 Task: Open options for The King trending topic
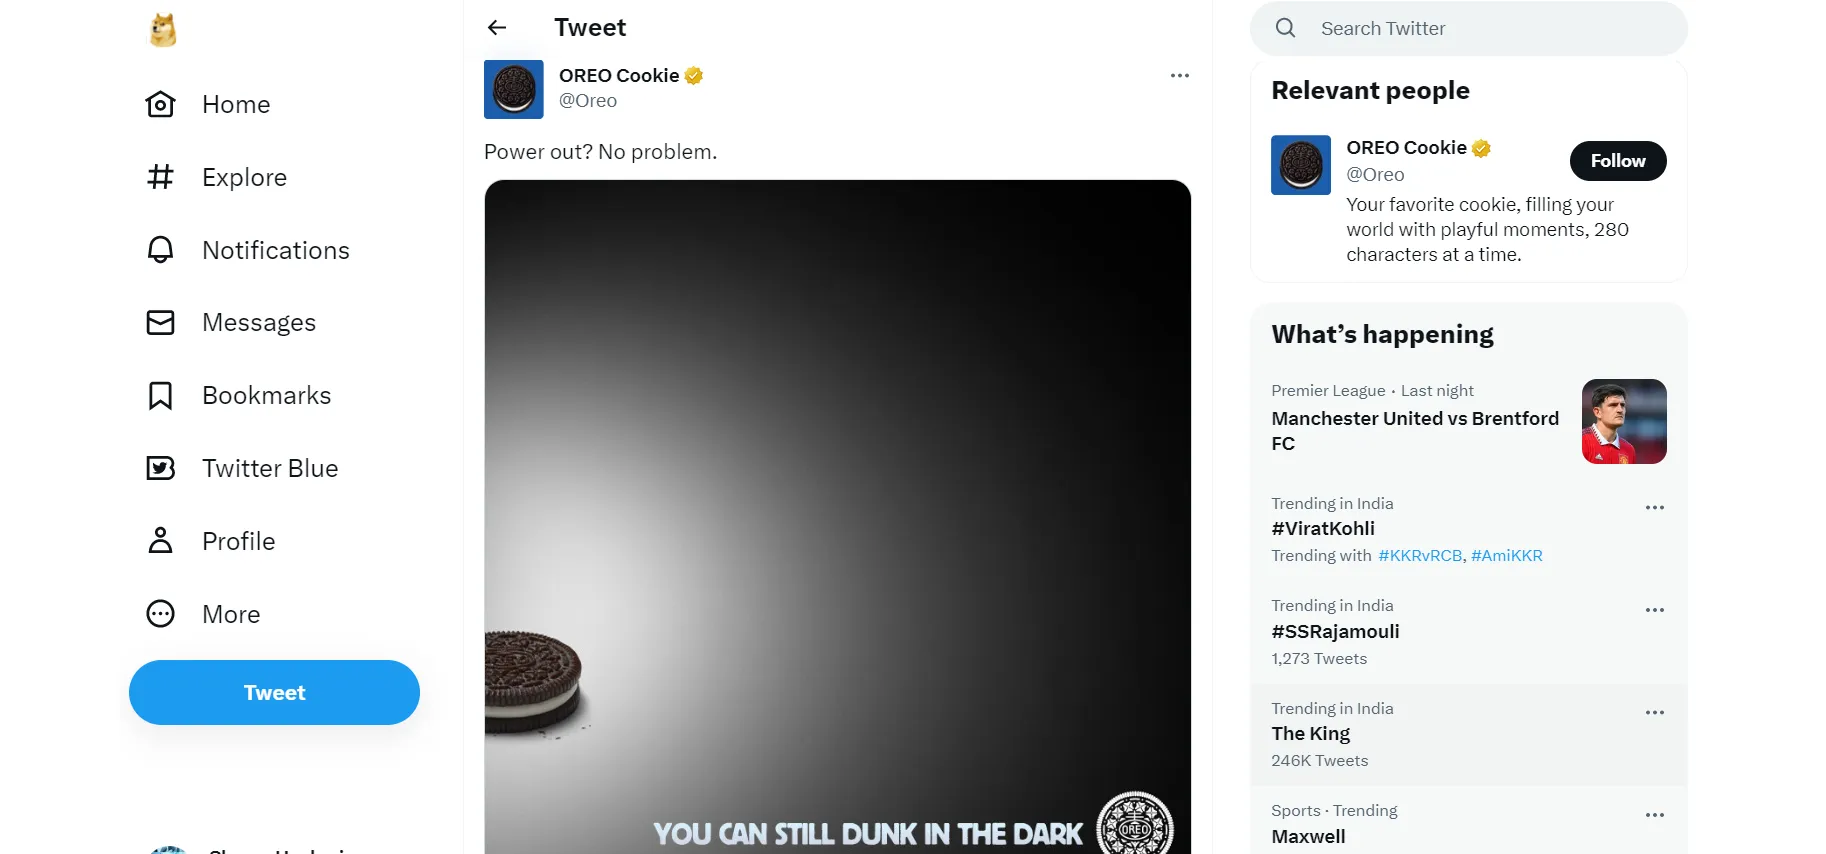(1653, 712)
